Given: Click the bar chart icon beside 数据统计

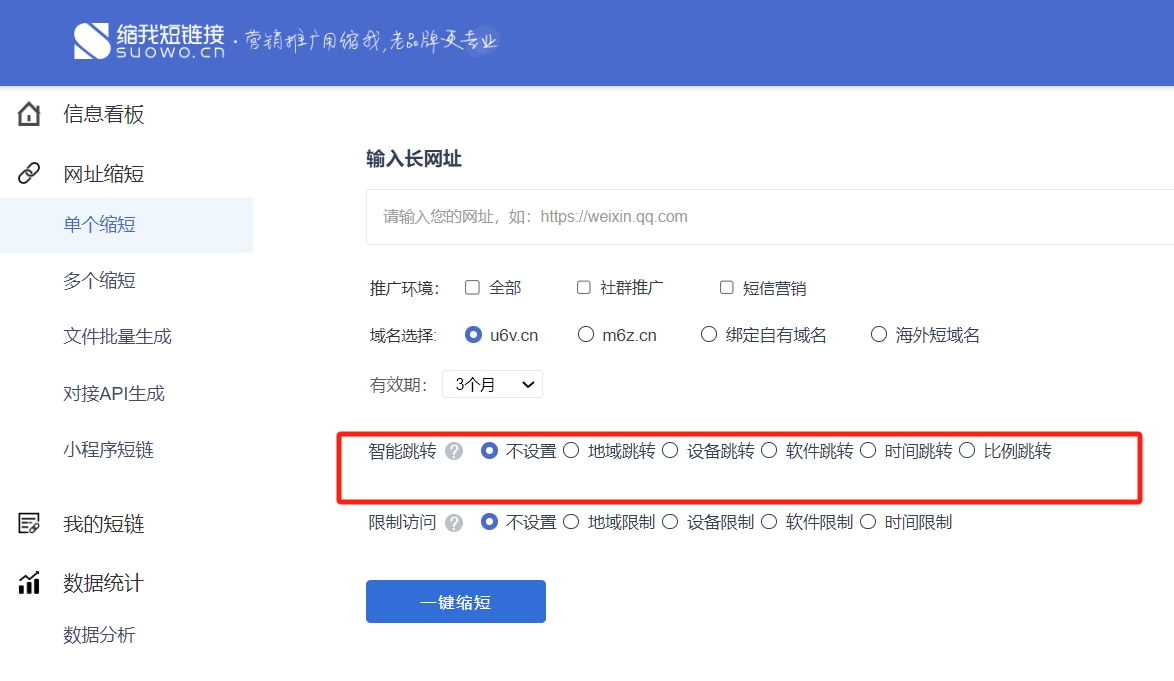Looking at the screenshot, I should pyautogui.click(x=29, y=582).
